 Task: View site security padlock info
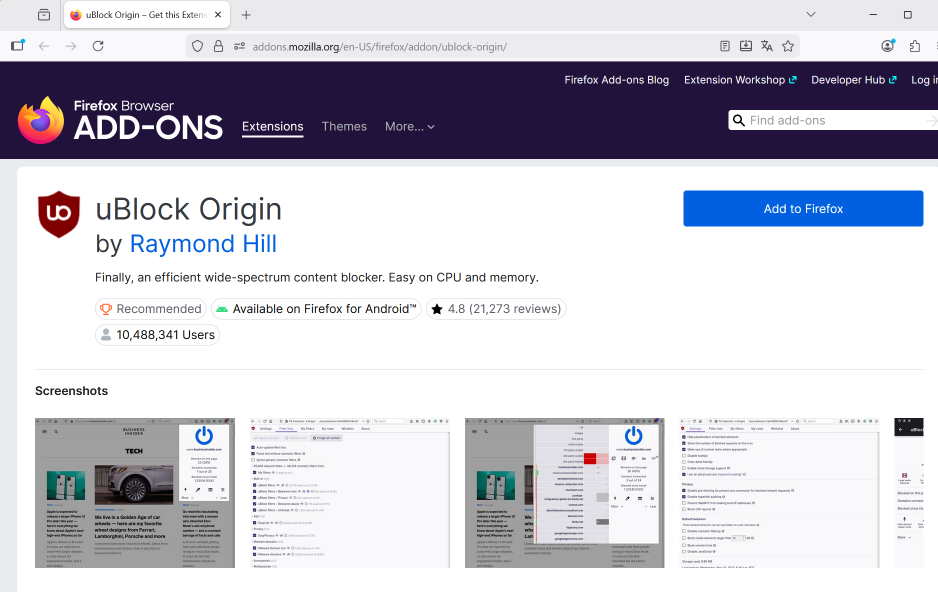[218, 46]
